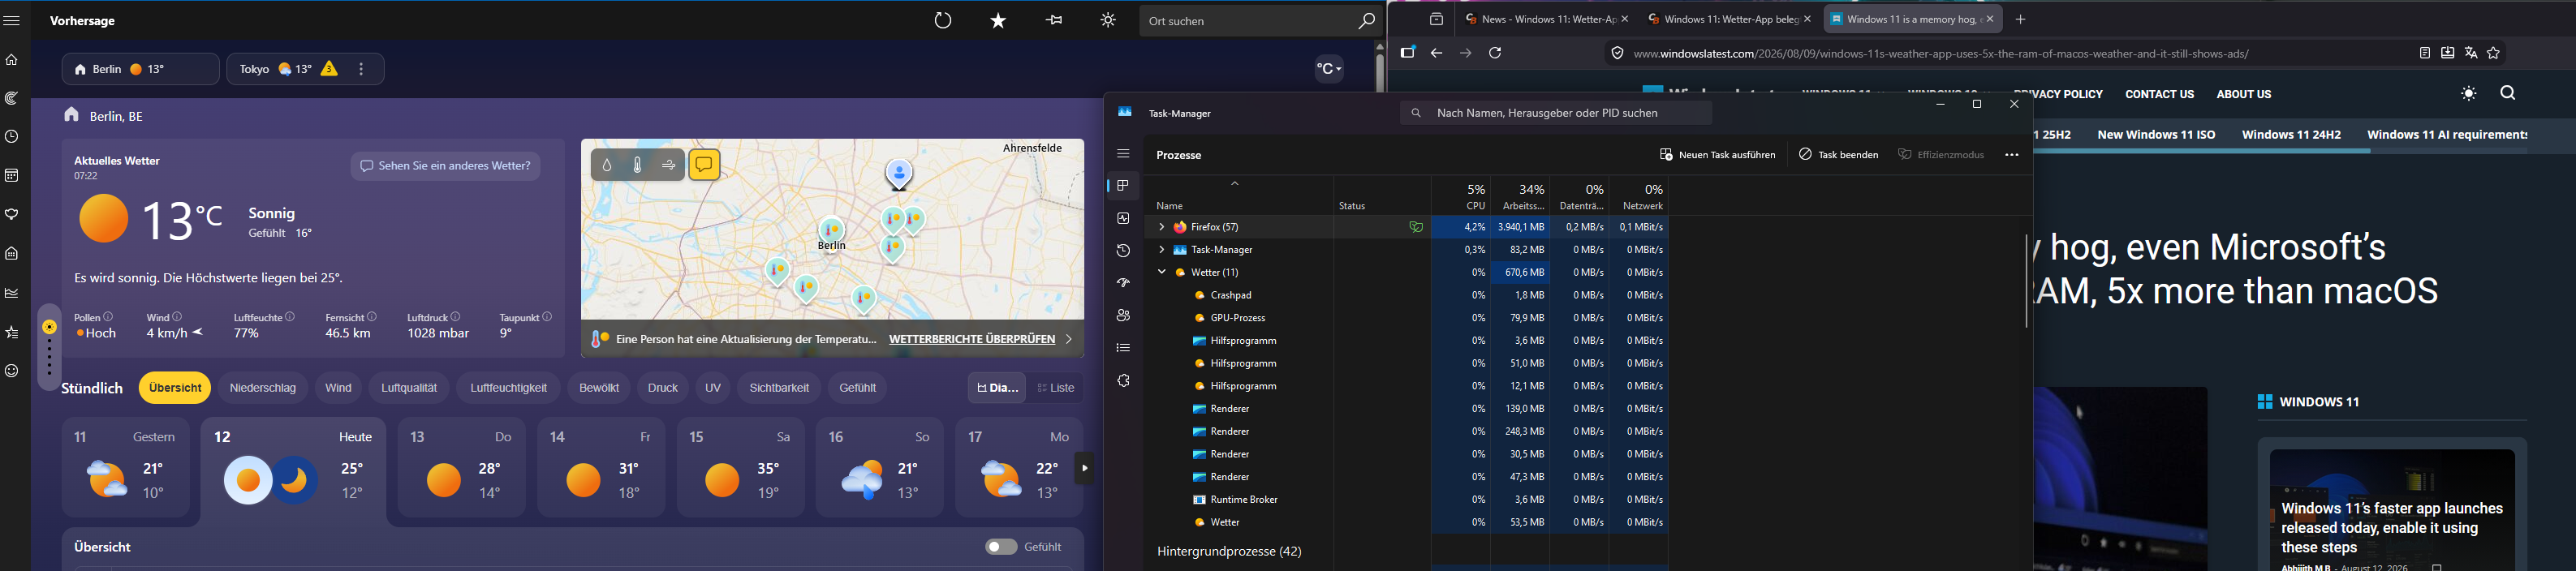Click the Weather app vertical scrollbar
This screenshot has width=2576, height=571.
pyautogui.click(x=1379, y=72)
